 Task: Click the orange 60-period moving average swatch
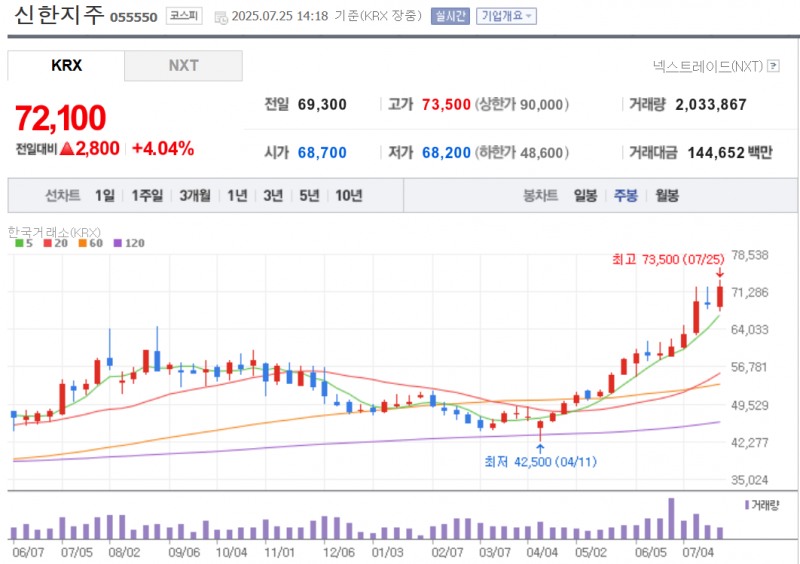82,243
